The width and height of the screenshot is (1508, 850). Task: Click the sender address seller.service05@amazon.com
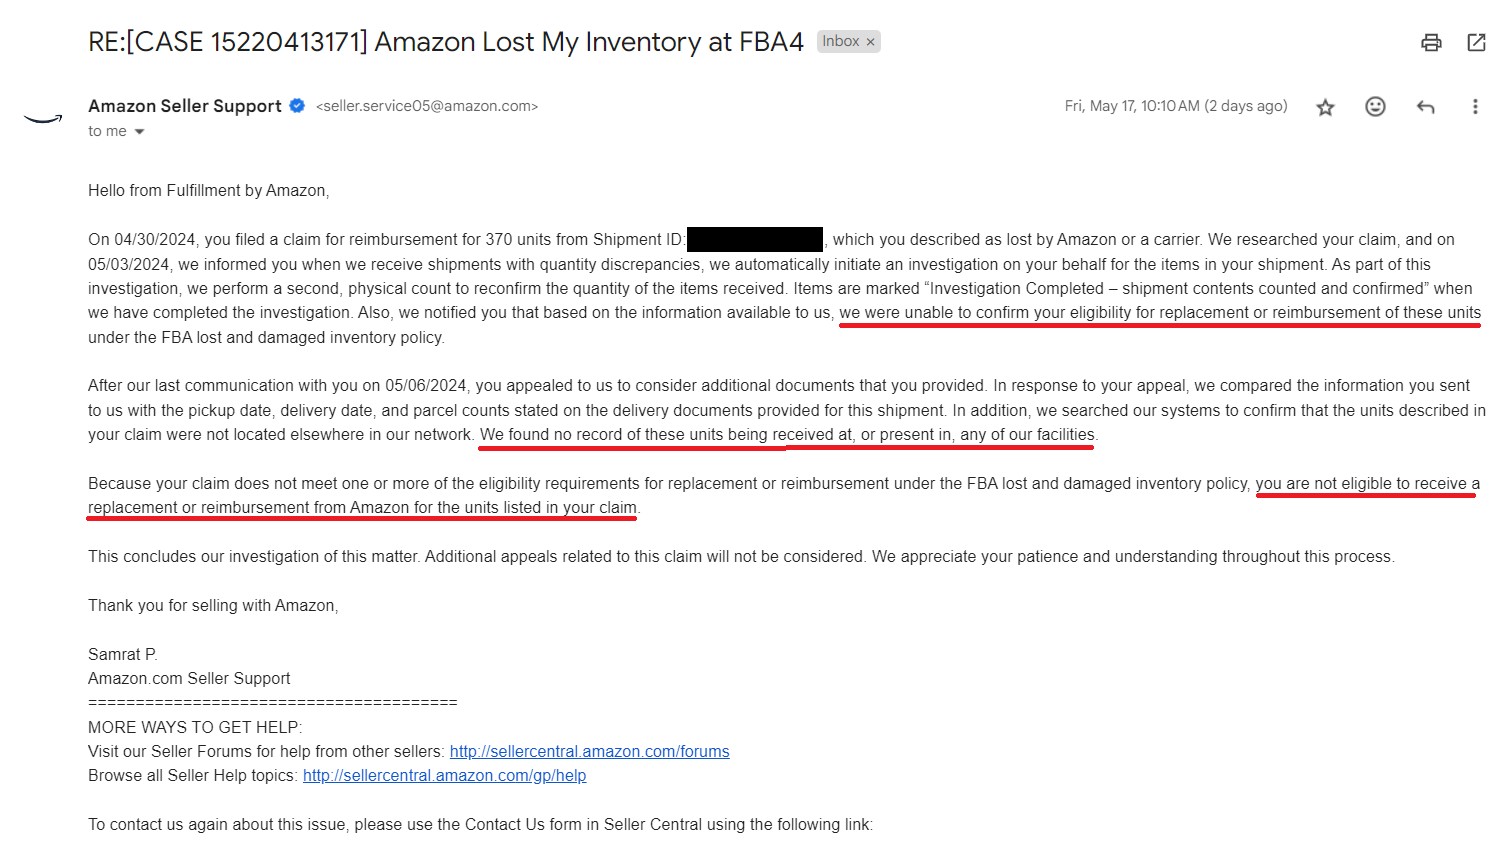[427, 106]
